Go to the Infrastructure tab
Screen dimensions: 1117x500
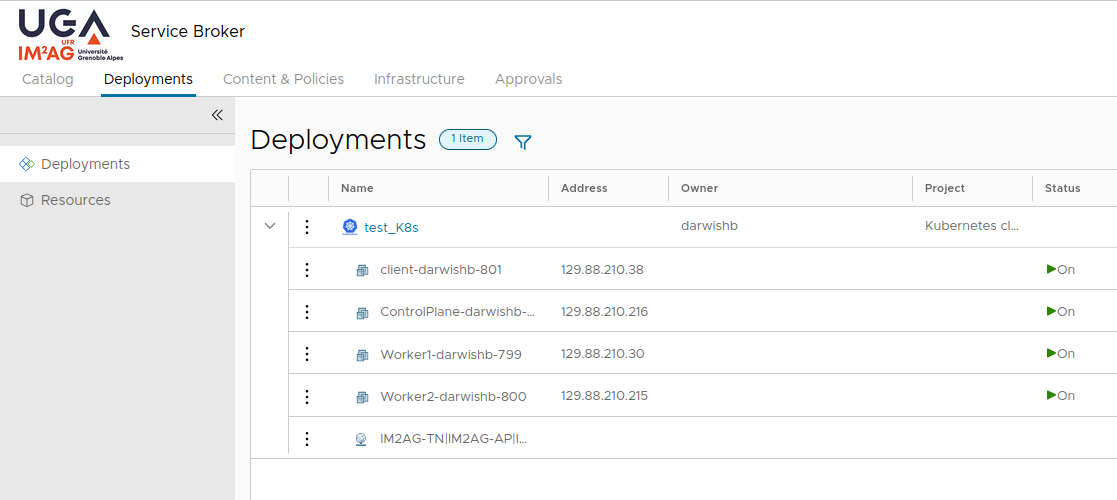click(419, 79)
